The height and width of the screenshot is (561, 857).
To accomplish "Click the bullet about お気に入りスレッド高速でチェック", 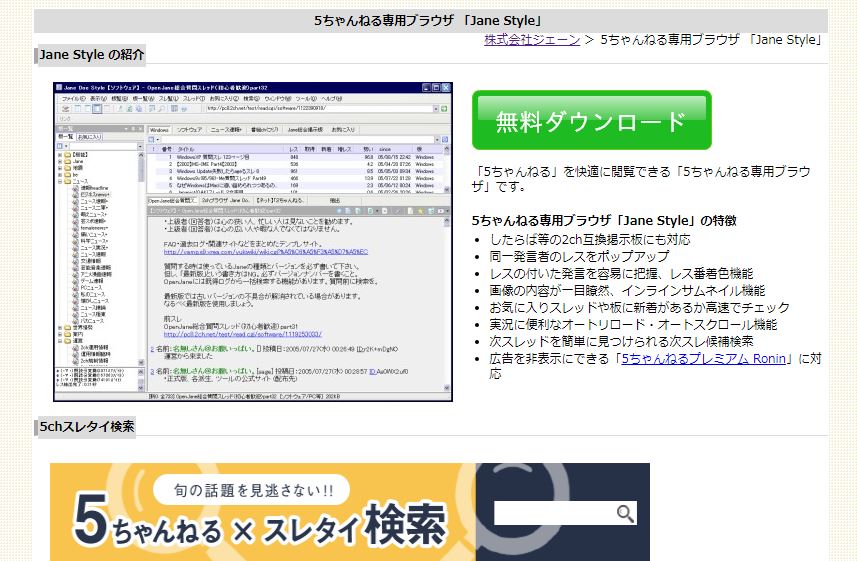I will pyautogui.click(x=639, y=307).
